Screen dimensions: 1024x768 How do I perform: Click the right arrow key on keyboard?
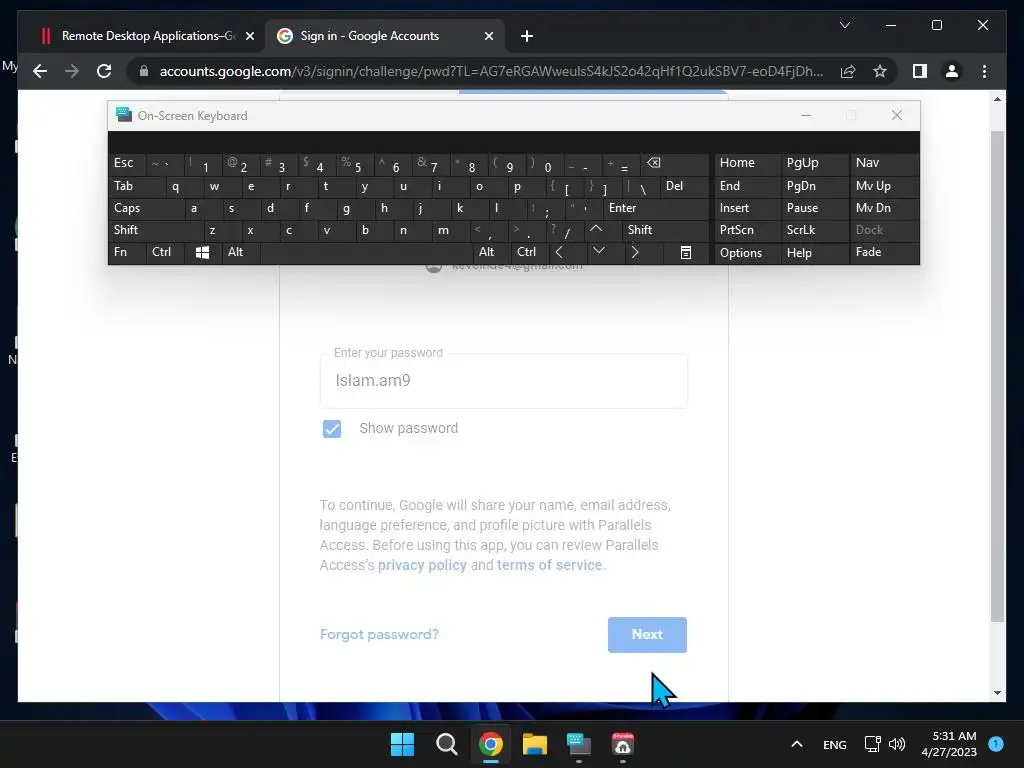point(635,252)
